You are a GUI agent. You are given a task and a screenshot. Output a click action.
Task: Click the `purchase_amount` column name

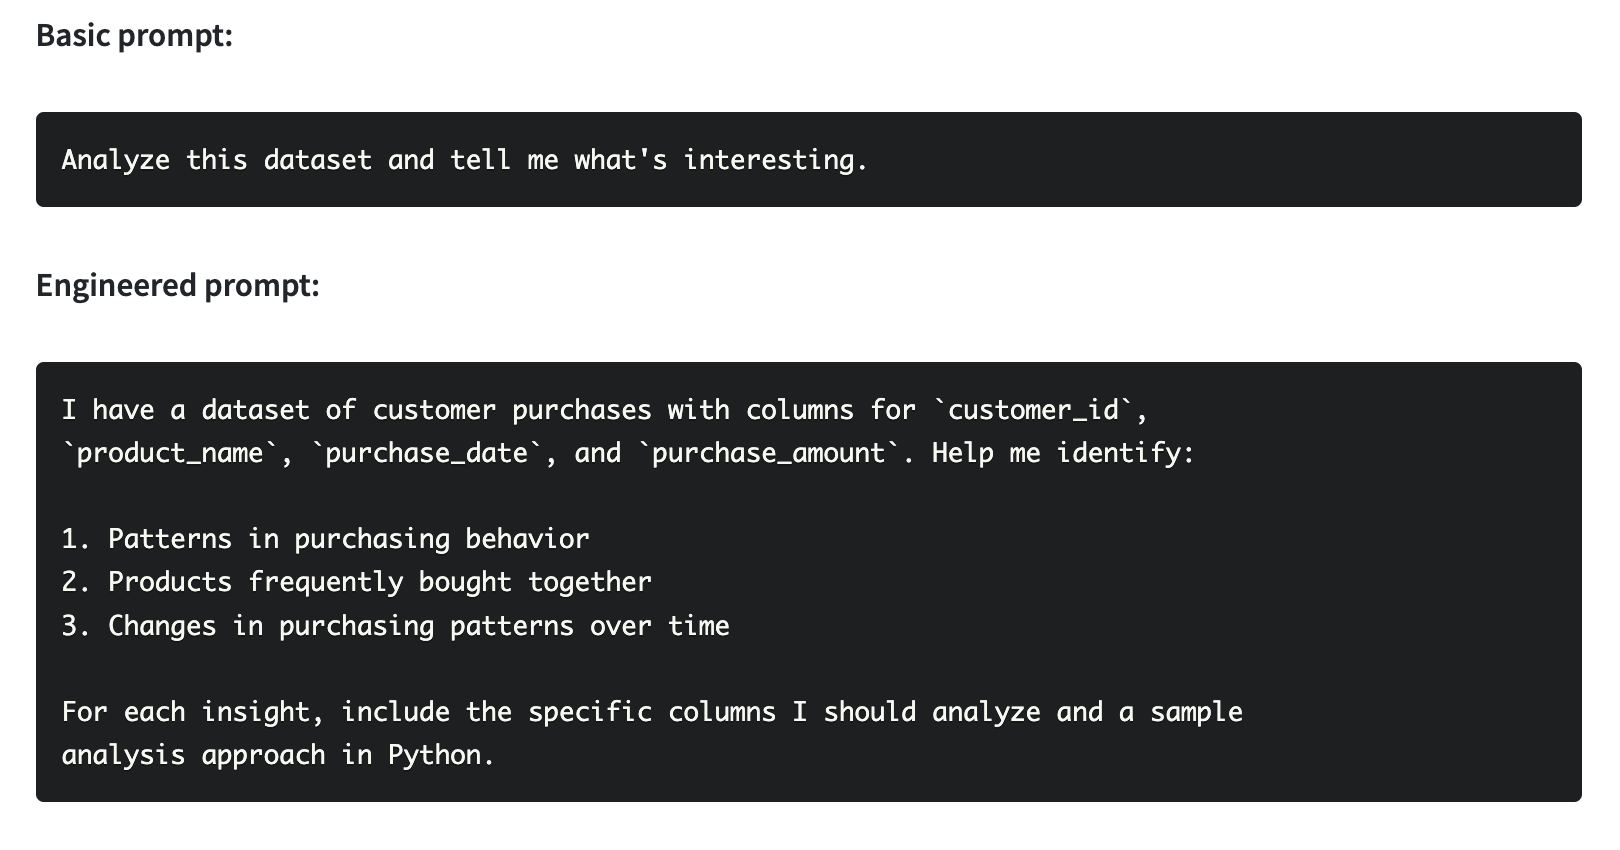click(769, 453)
